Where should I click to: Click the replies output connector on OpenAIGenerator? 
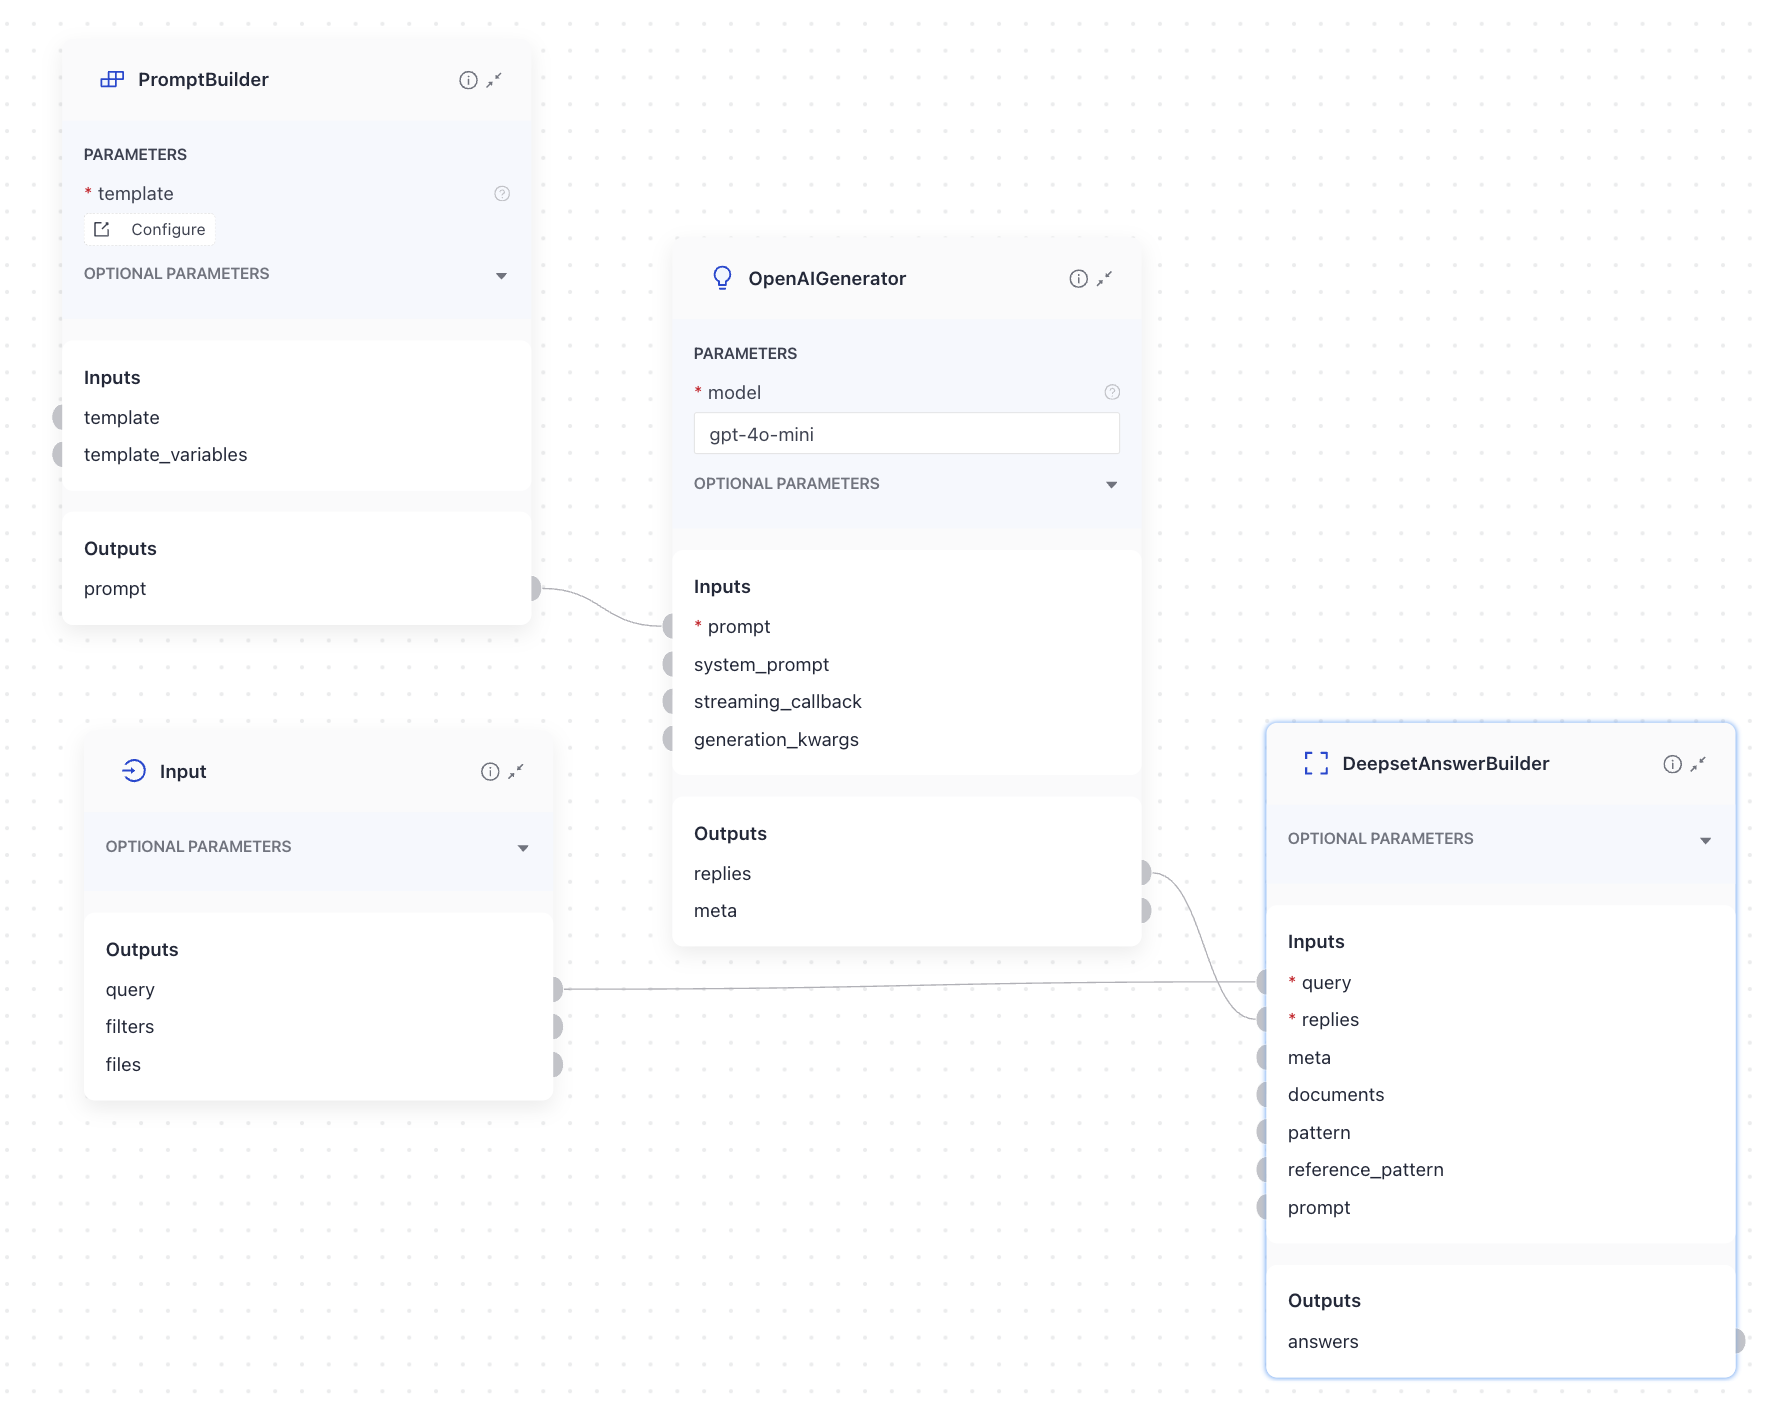1143,872
